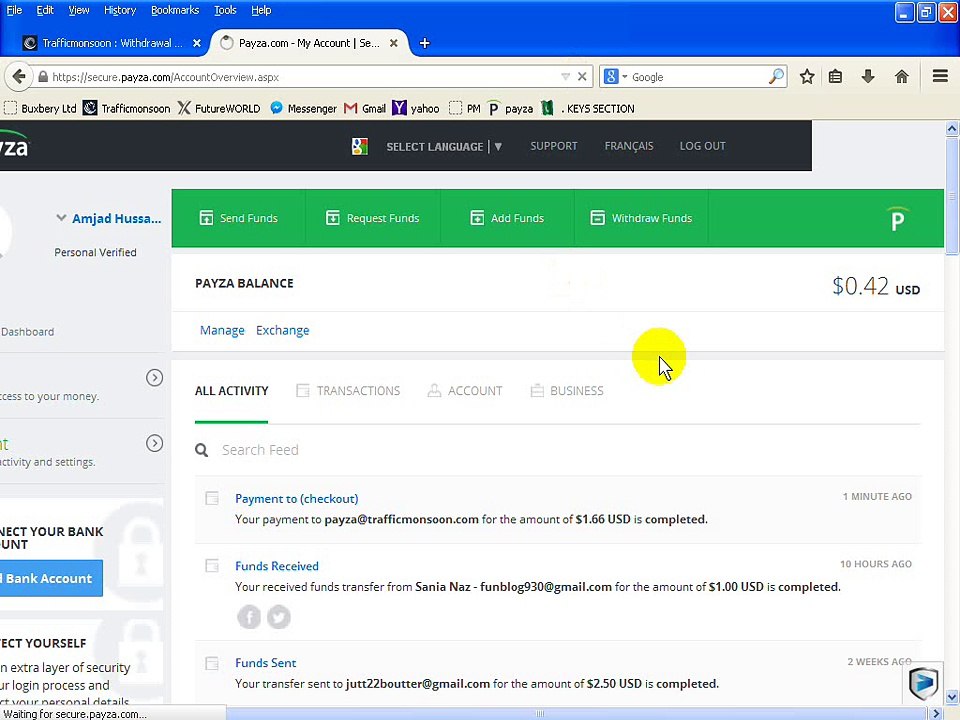The image size is (960, 720).
Task: Click the Search Feed magnifier icon
Action: (201, 451)
